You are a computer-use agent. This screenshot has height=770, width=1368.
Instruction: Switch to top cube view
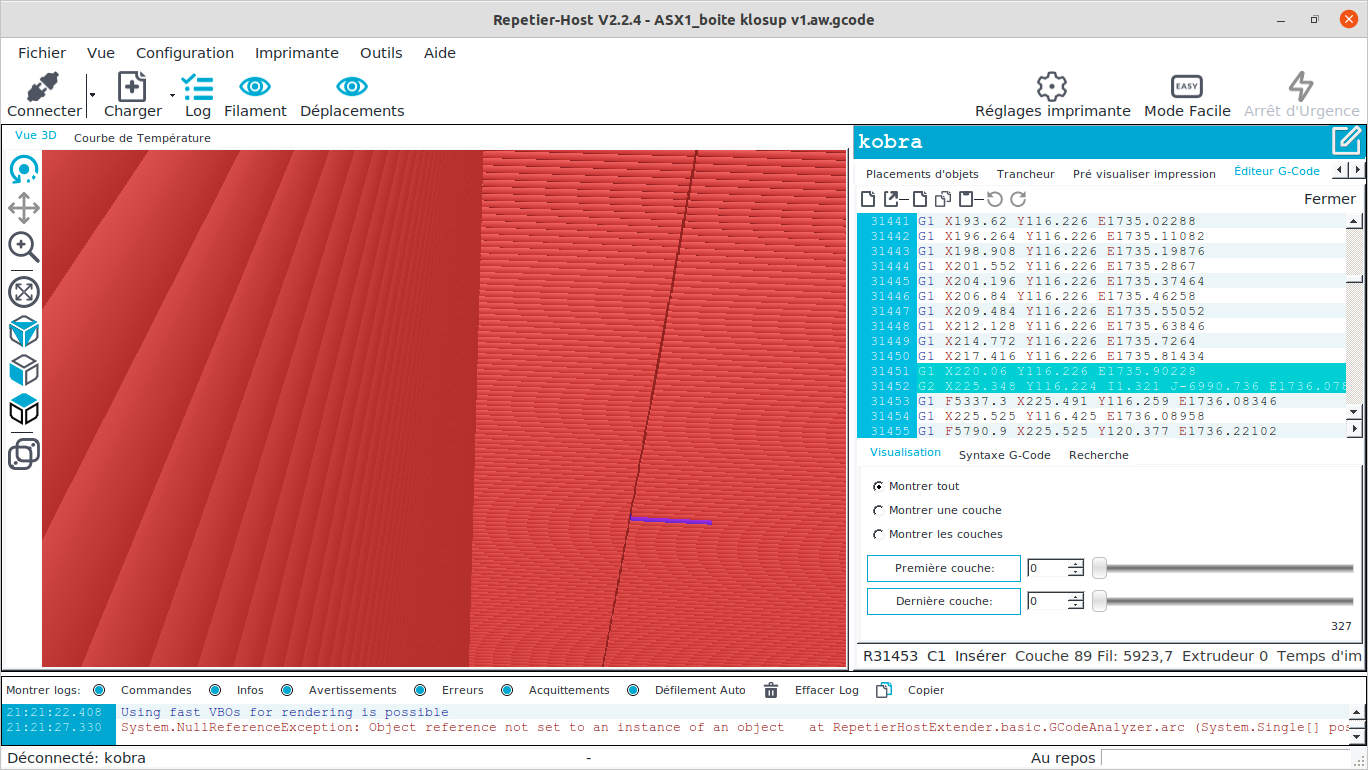(x=24, y=409)
